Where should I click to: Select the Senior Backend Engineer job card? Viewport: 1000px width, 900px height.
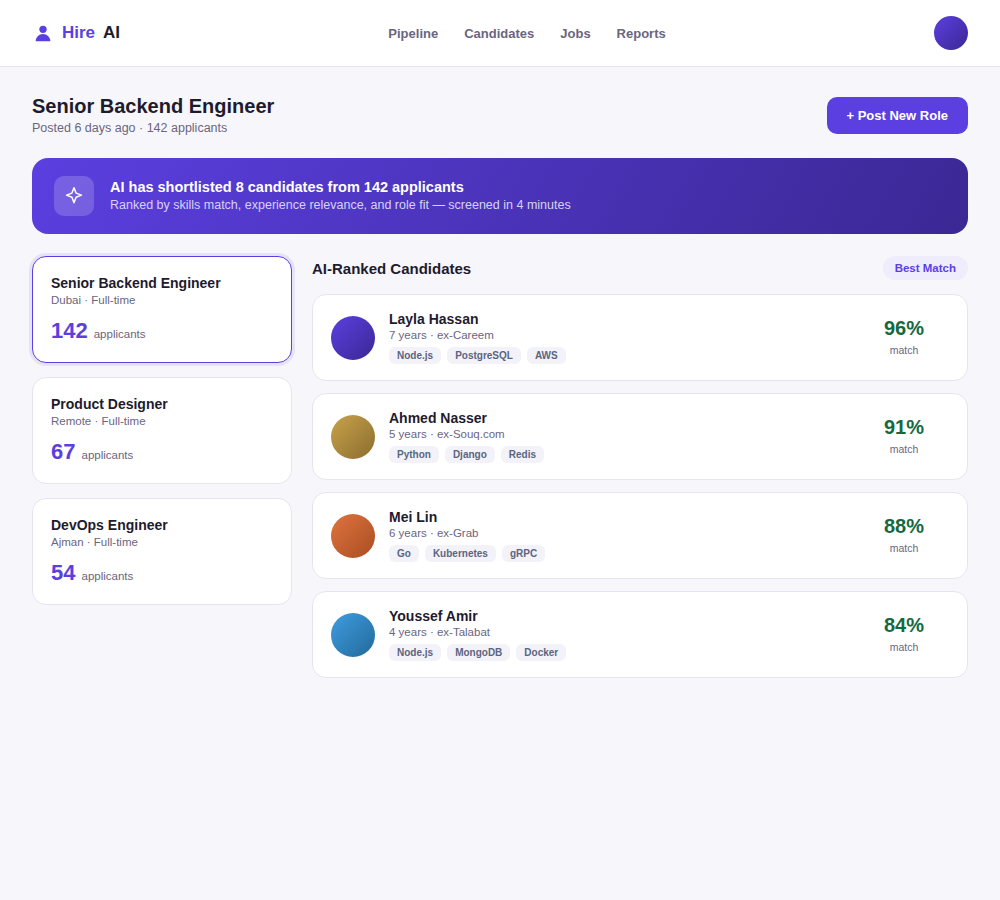click(x=162, y=309)
